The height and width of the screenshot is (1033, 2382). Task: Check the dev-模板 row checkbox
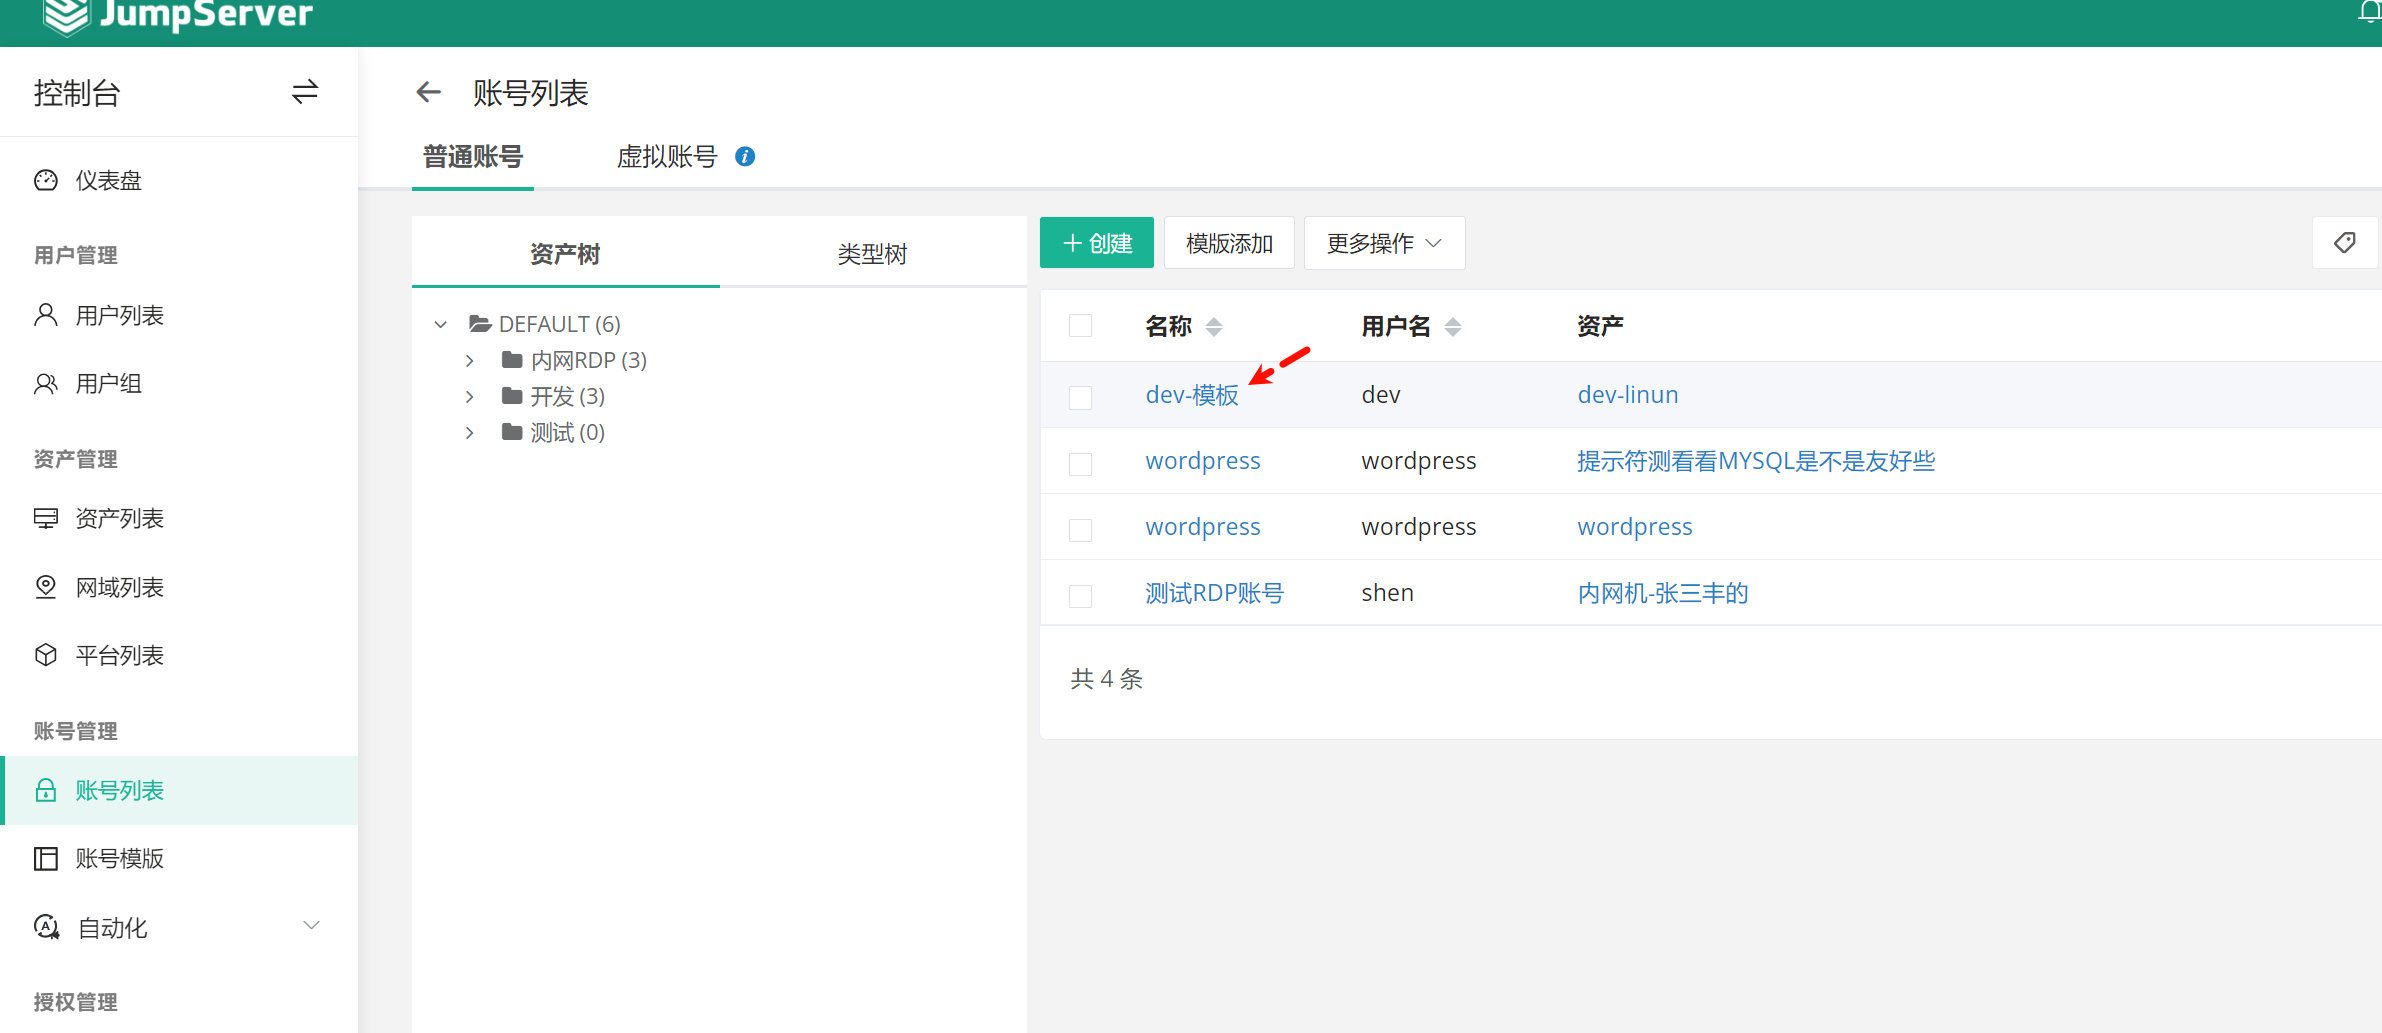(x=1080, y=397)
